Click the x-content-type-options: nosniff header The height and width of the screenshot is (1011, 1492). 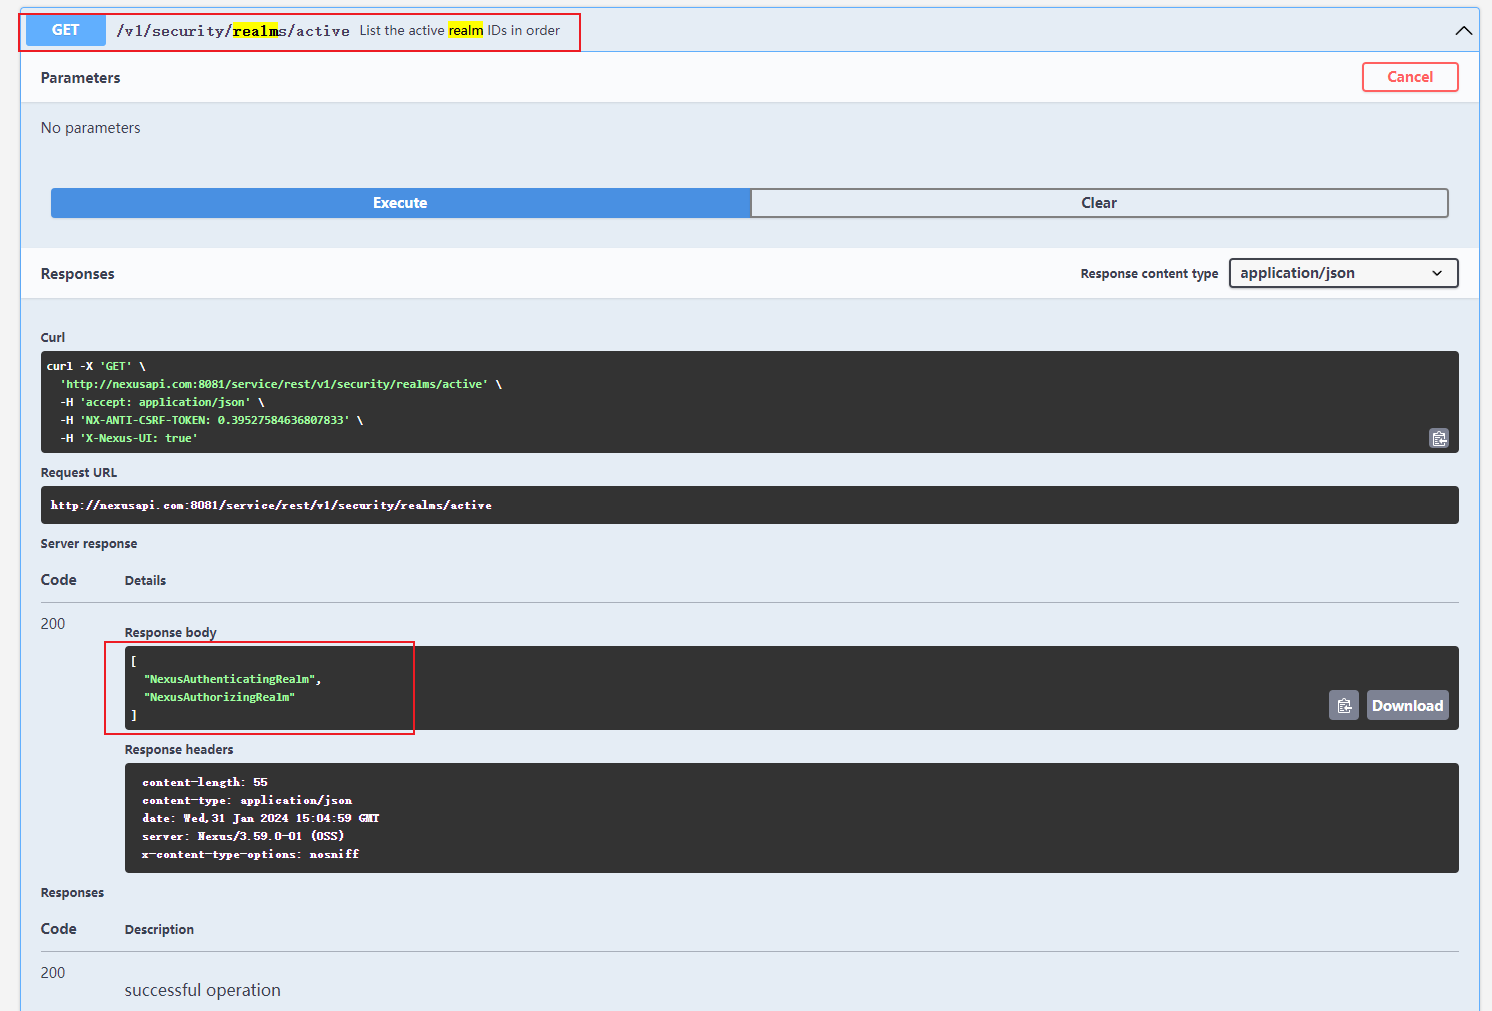click(x=251, y=854)
